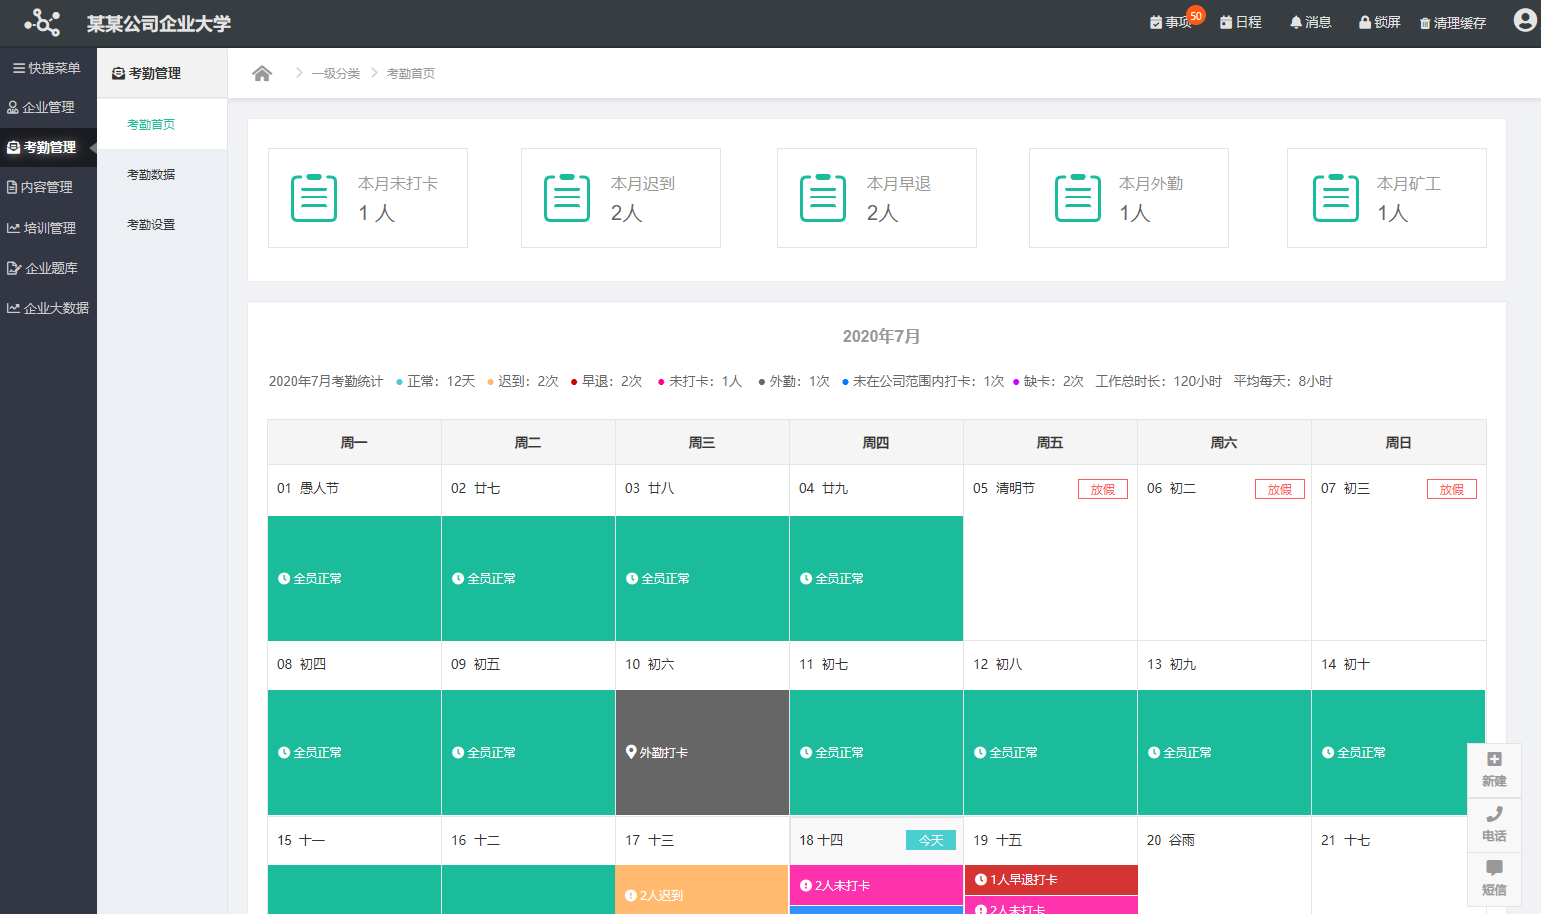The height and width of the screenshot is (914, 1541).
Task: Click the 电话 floating phone button
Action: pyautogui.click(x=1494, y=825)
